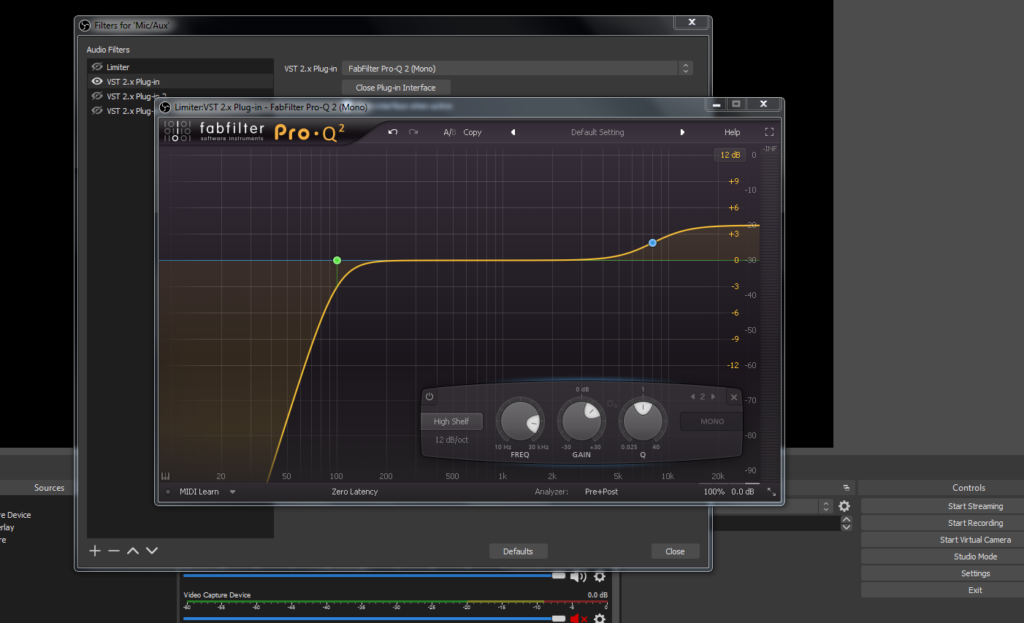This screenshot has width=1024, height=623.
Task: Click the Sources panel header
Action: (49, 488)
